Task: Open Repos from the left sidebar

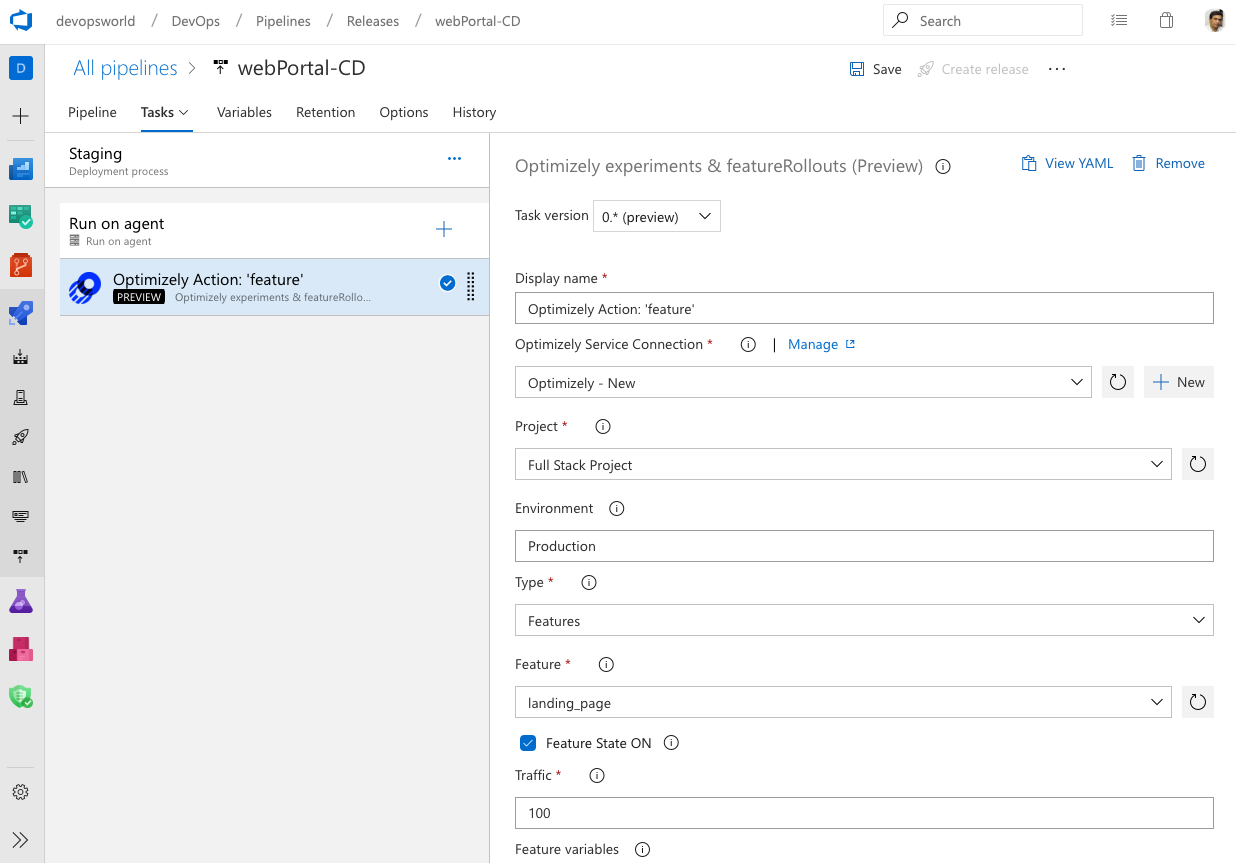Action: pos(21,265)
